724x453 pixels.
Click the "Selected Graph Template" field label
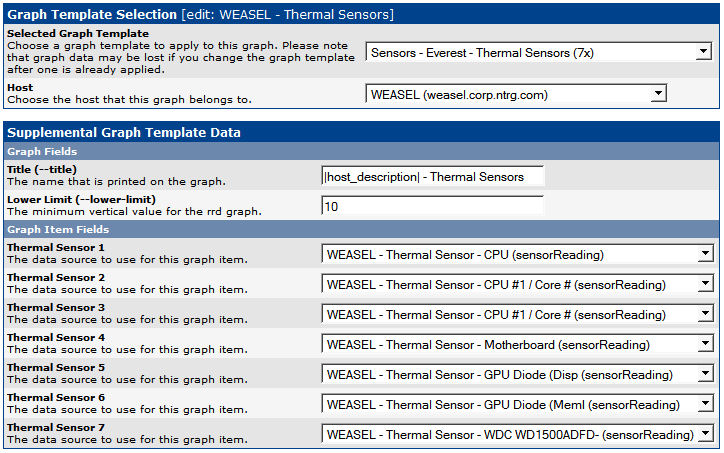(x=78, y=33)
